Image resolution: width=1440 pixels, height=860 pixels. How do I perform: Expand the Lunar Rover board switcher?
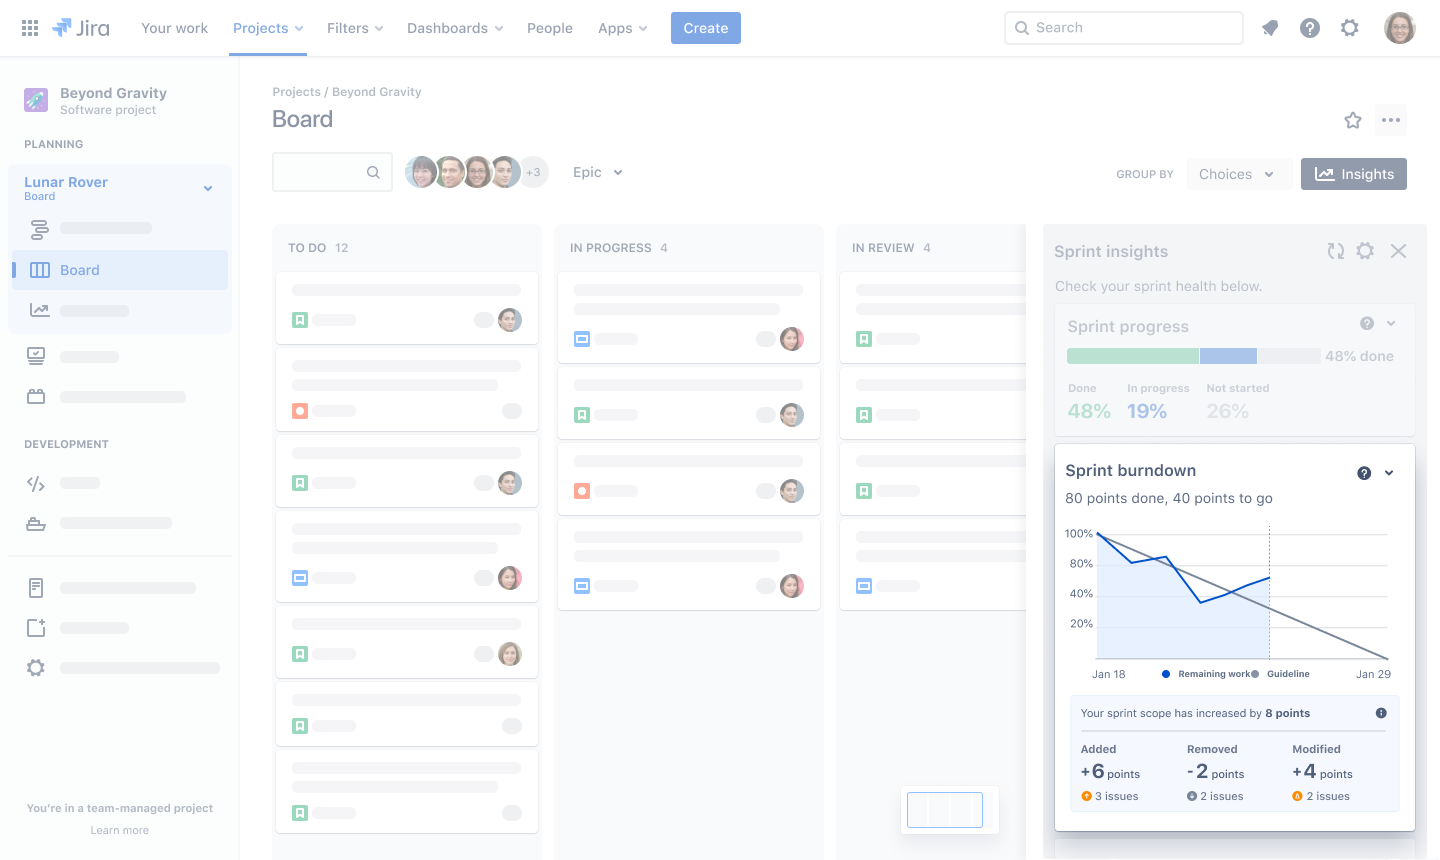point(208,188)
